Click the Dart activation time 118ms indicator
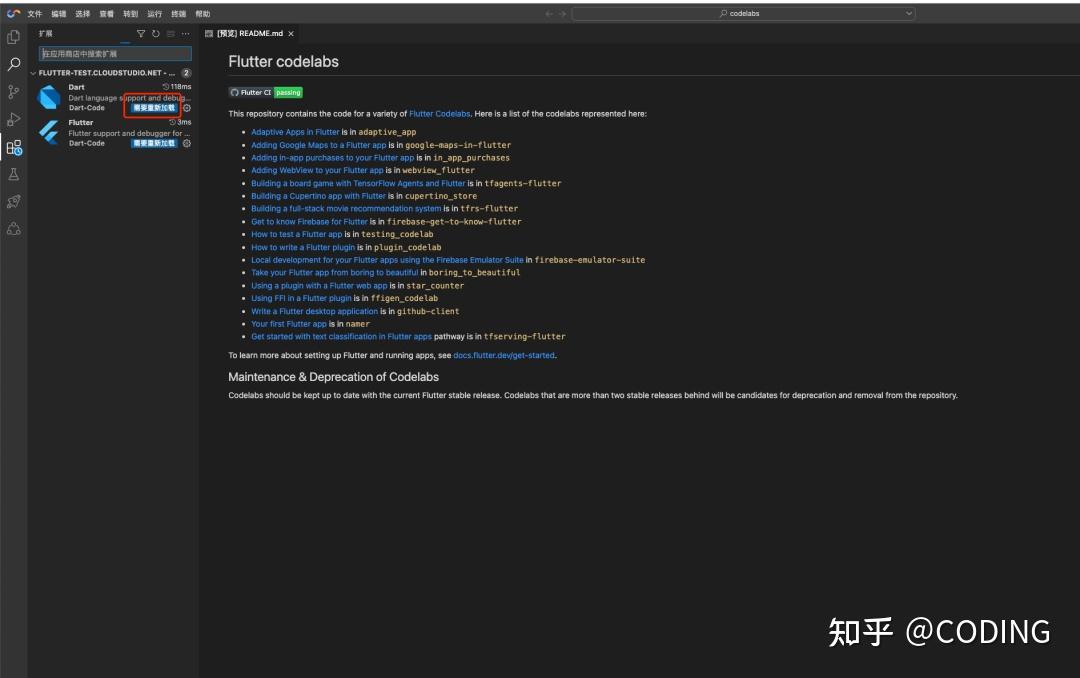The width and height of the screenshot is (1080, 678). point(177,87)
